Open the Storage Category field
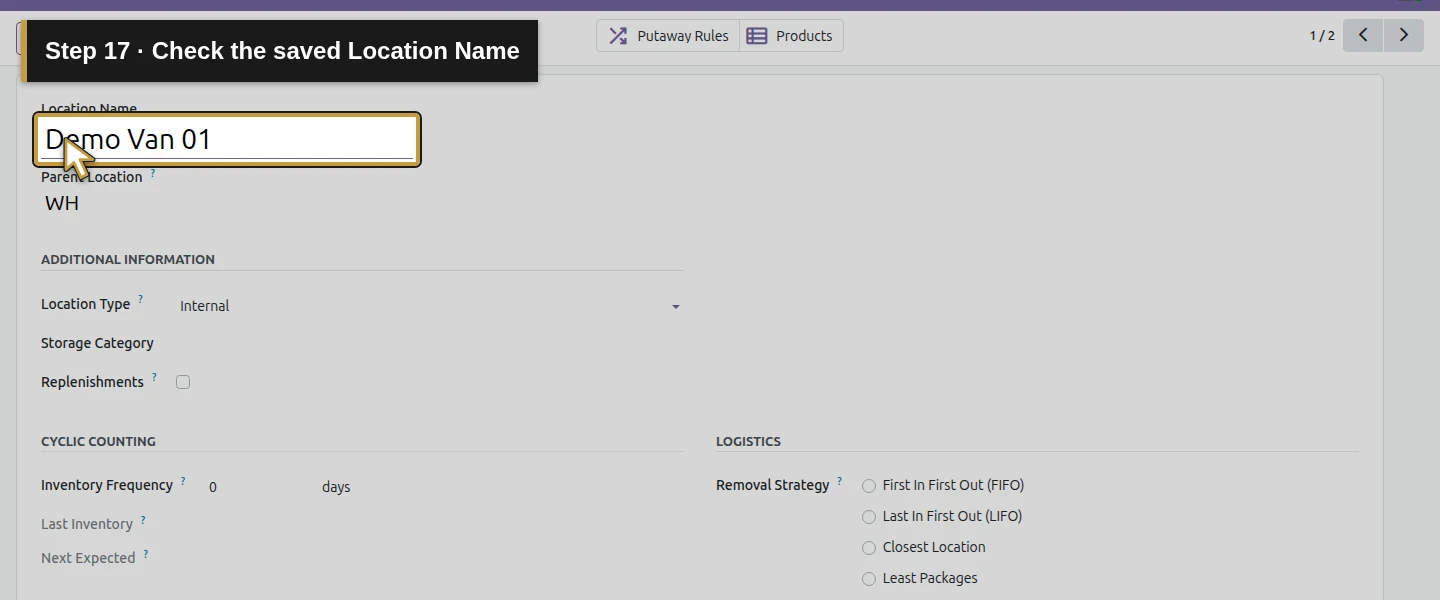 (430, 344)
